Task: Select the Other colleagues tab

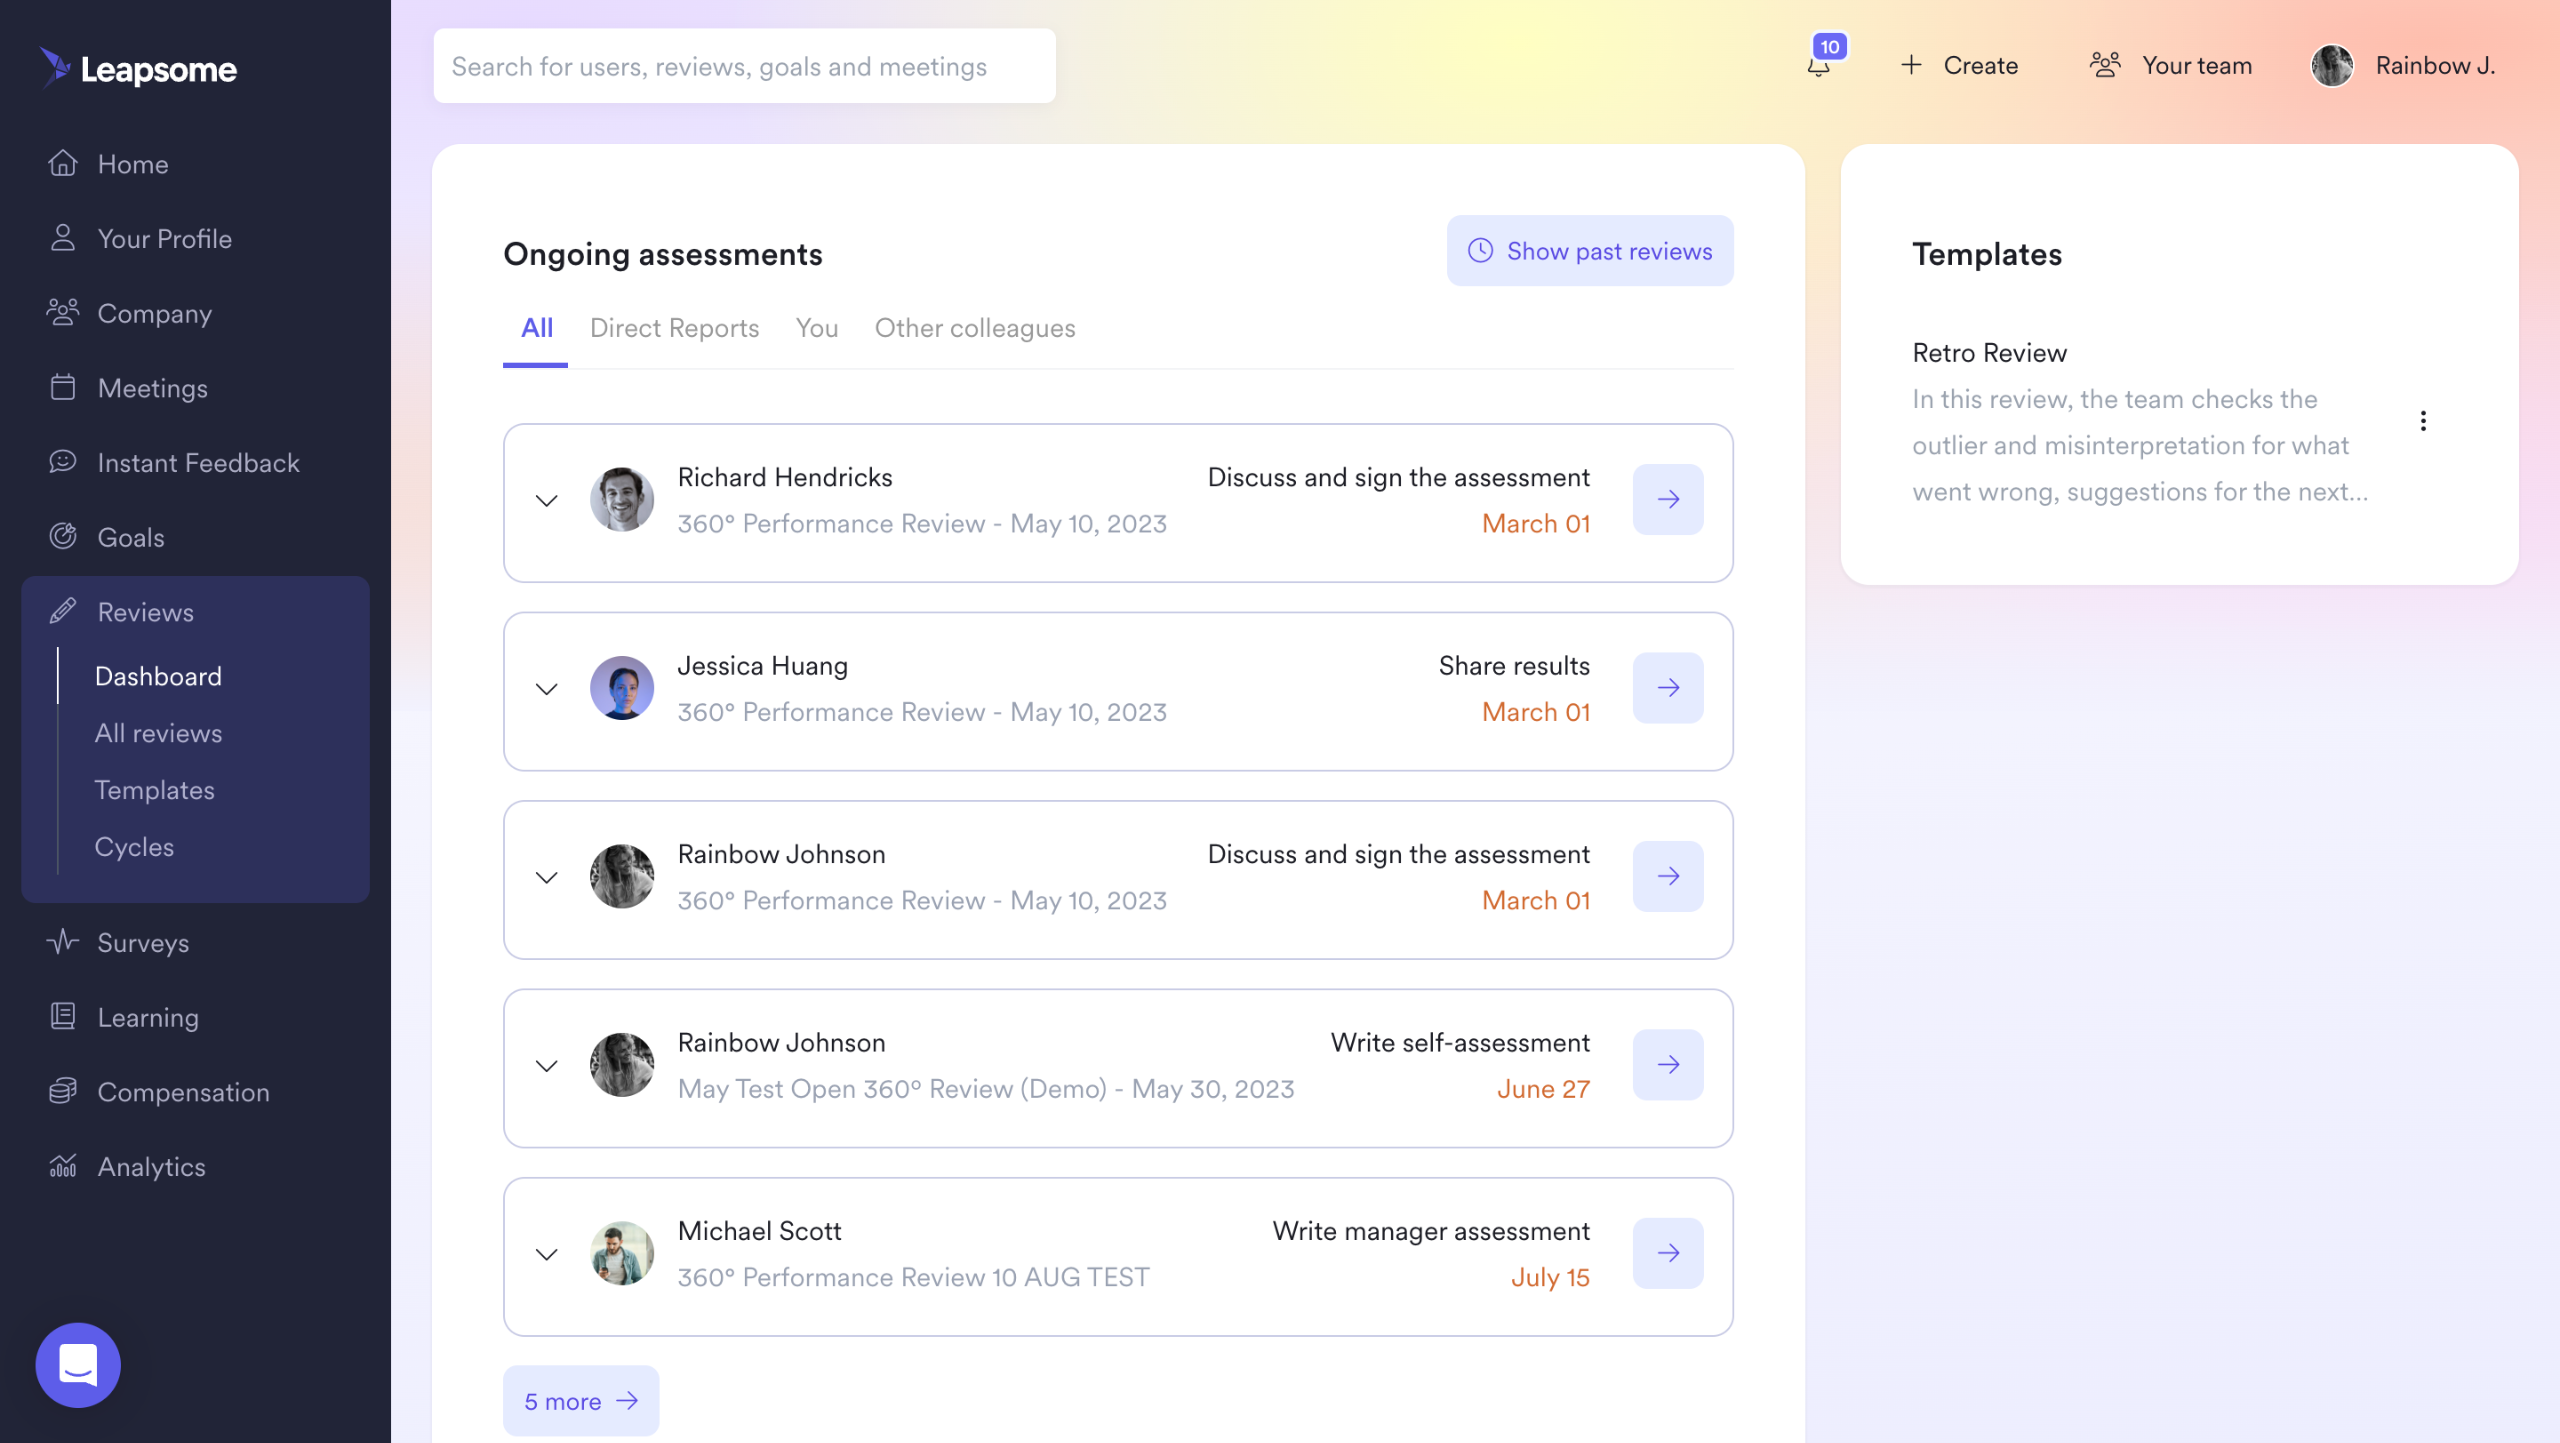Action: [974, 328]
